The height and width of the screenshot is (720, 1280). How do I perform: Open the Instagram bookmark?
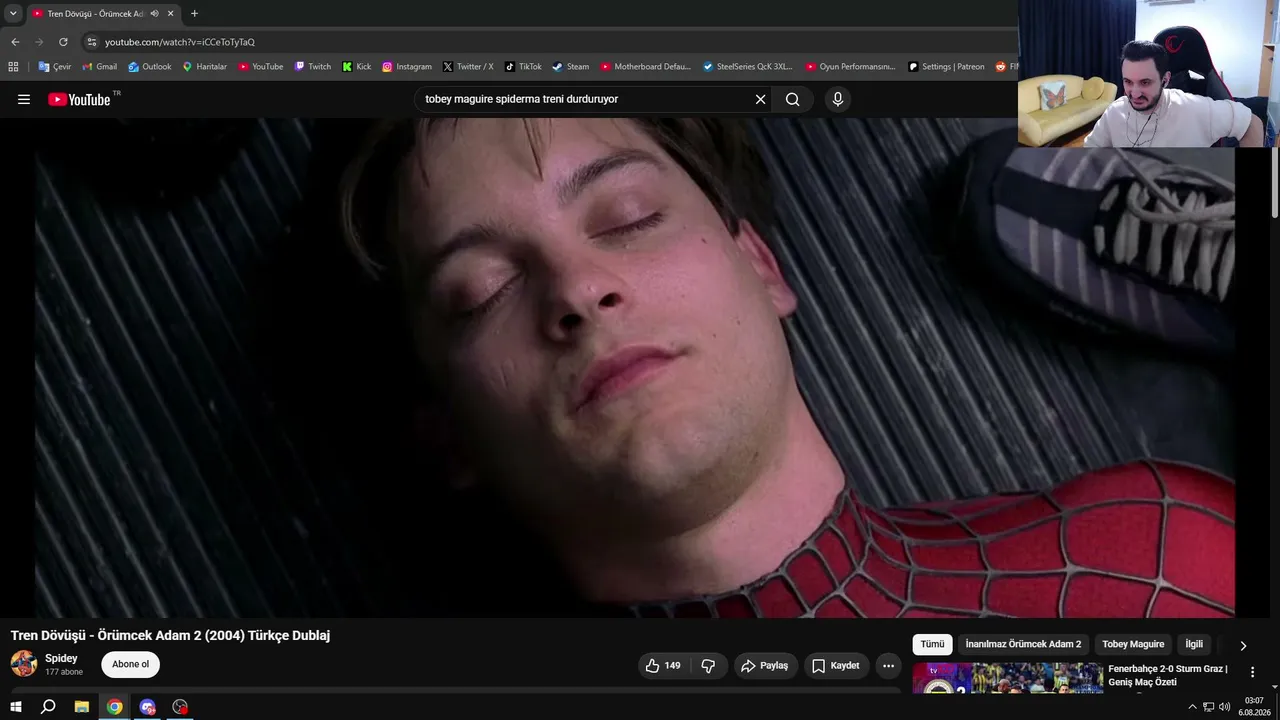[406, 67]
